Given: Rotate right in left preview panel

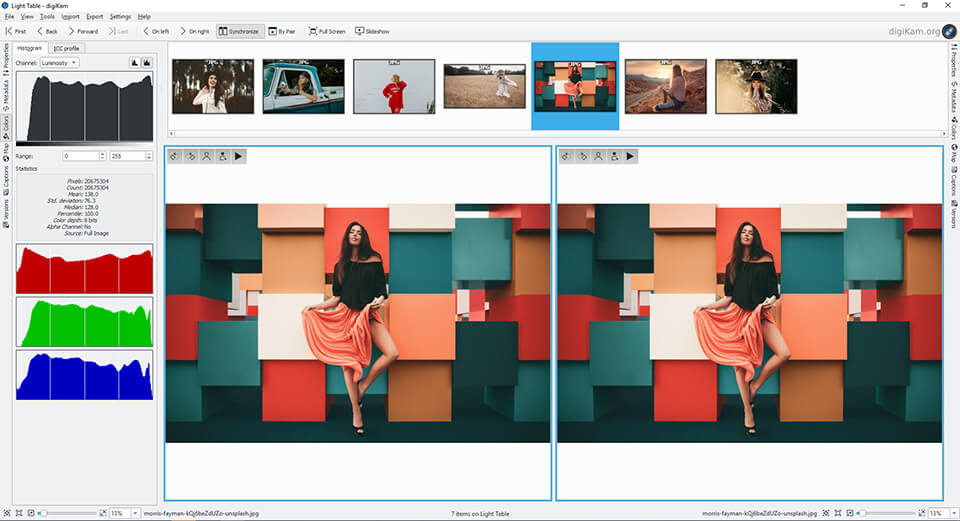Looking at the screenshot, I should point(190,156).
